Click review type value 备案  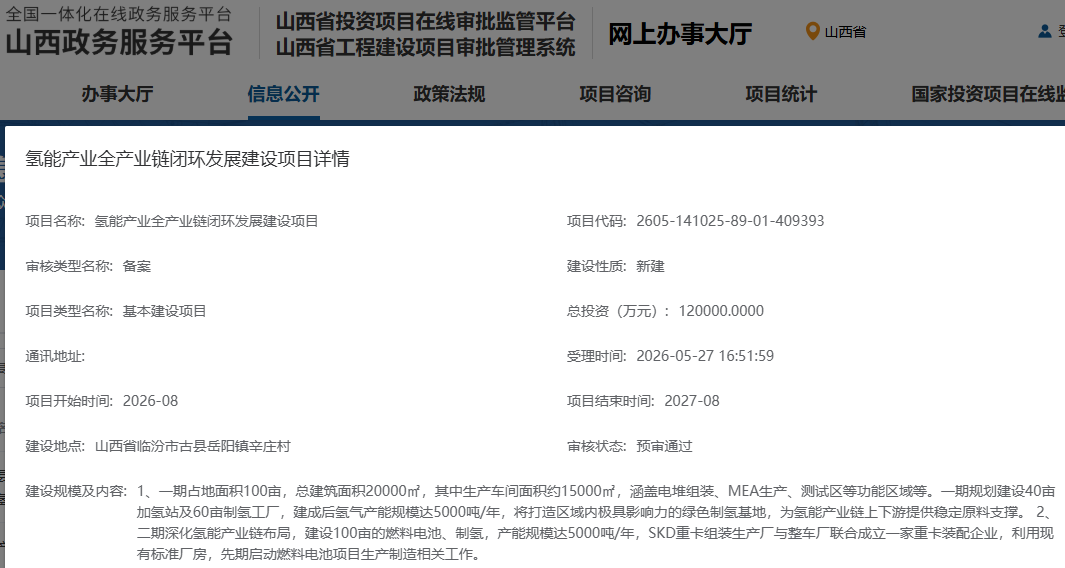pyautogui.click(x=137, y=266)
